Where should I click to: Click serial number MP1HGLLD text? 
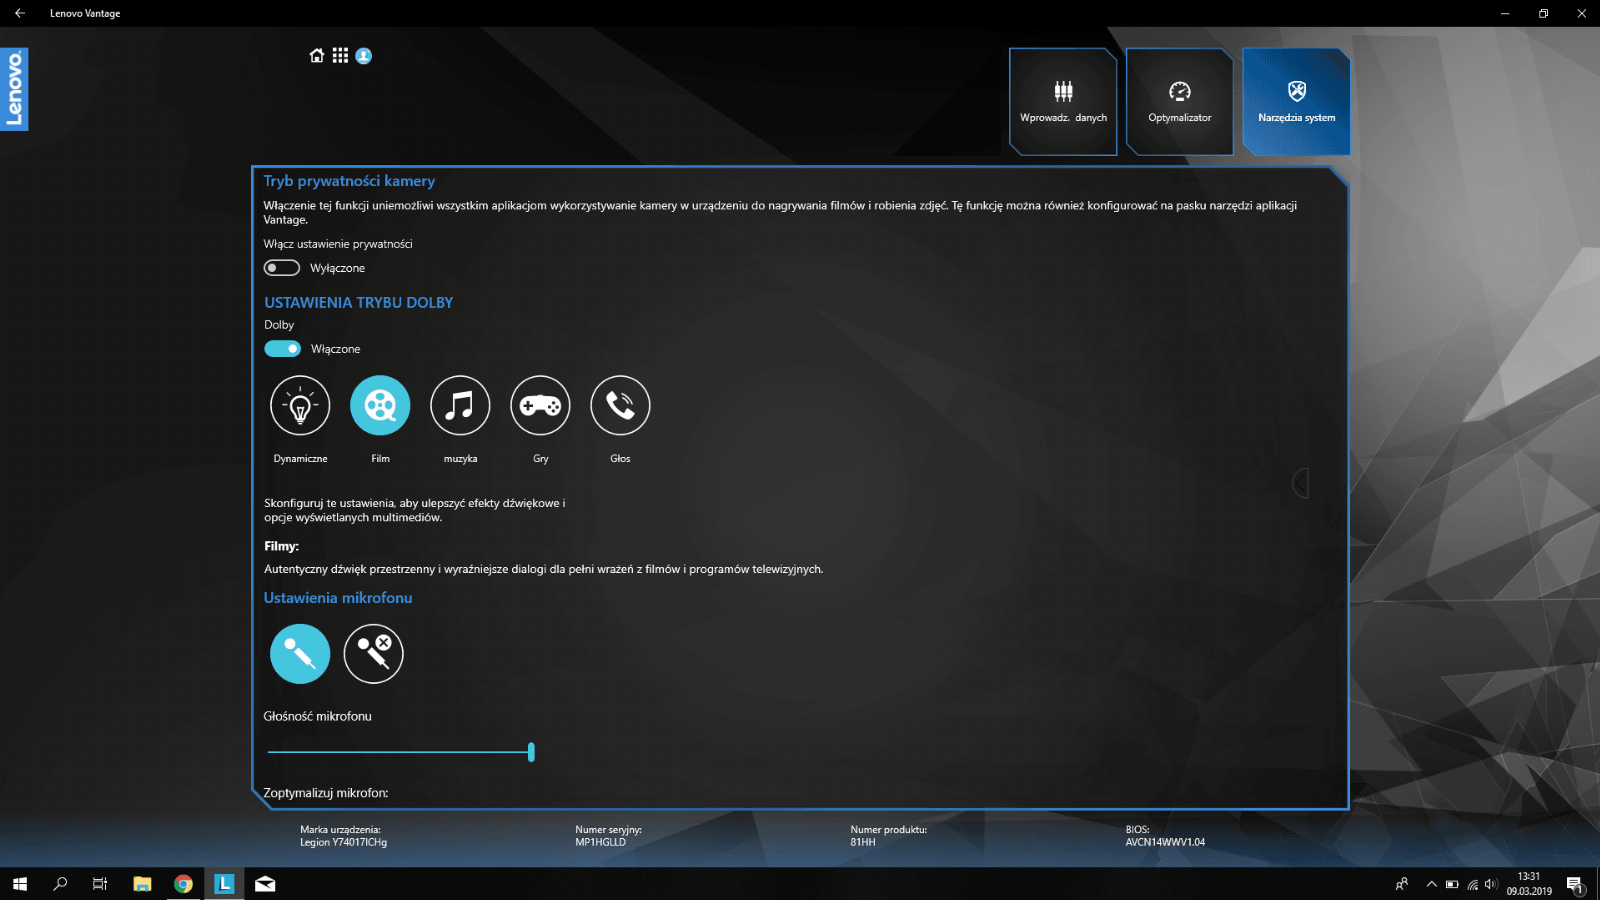point(600,842)
